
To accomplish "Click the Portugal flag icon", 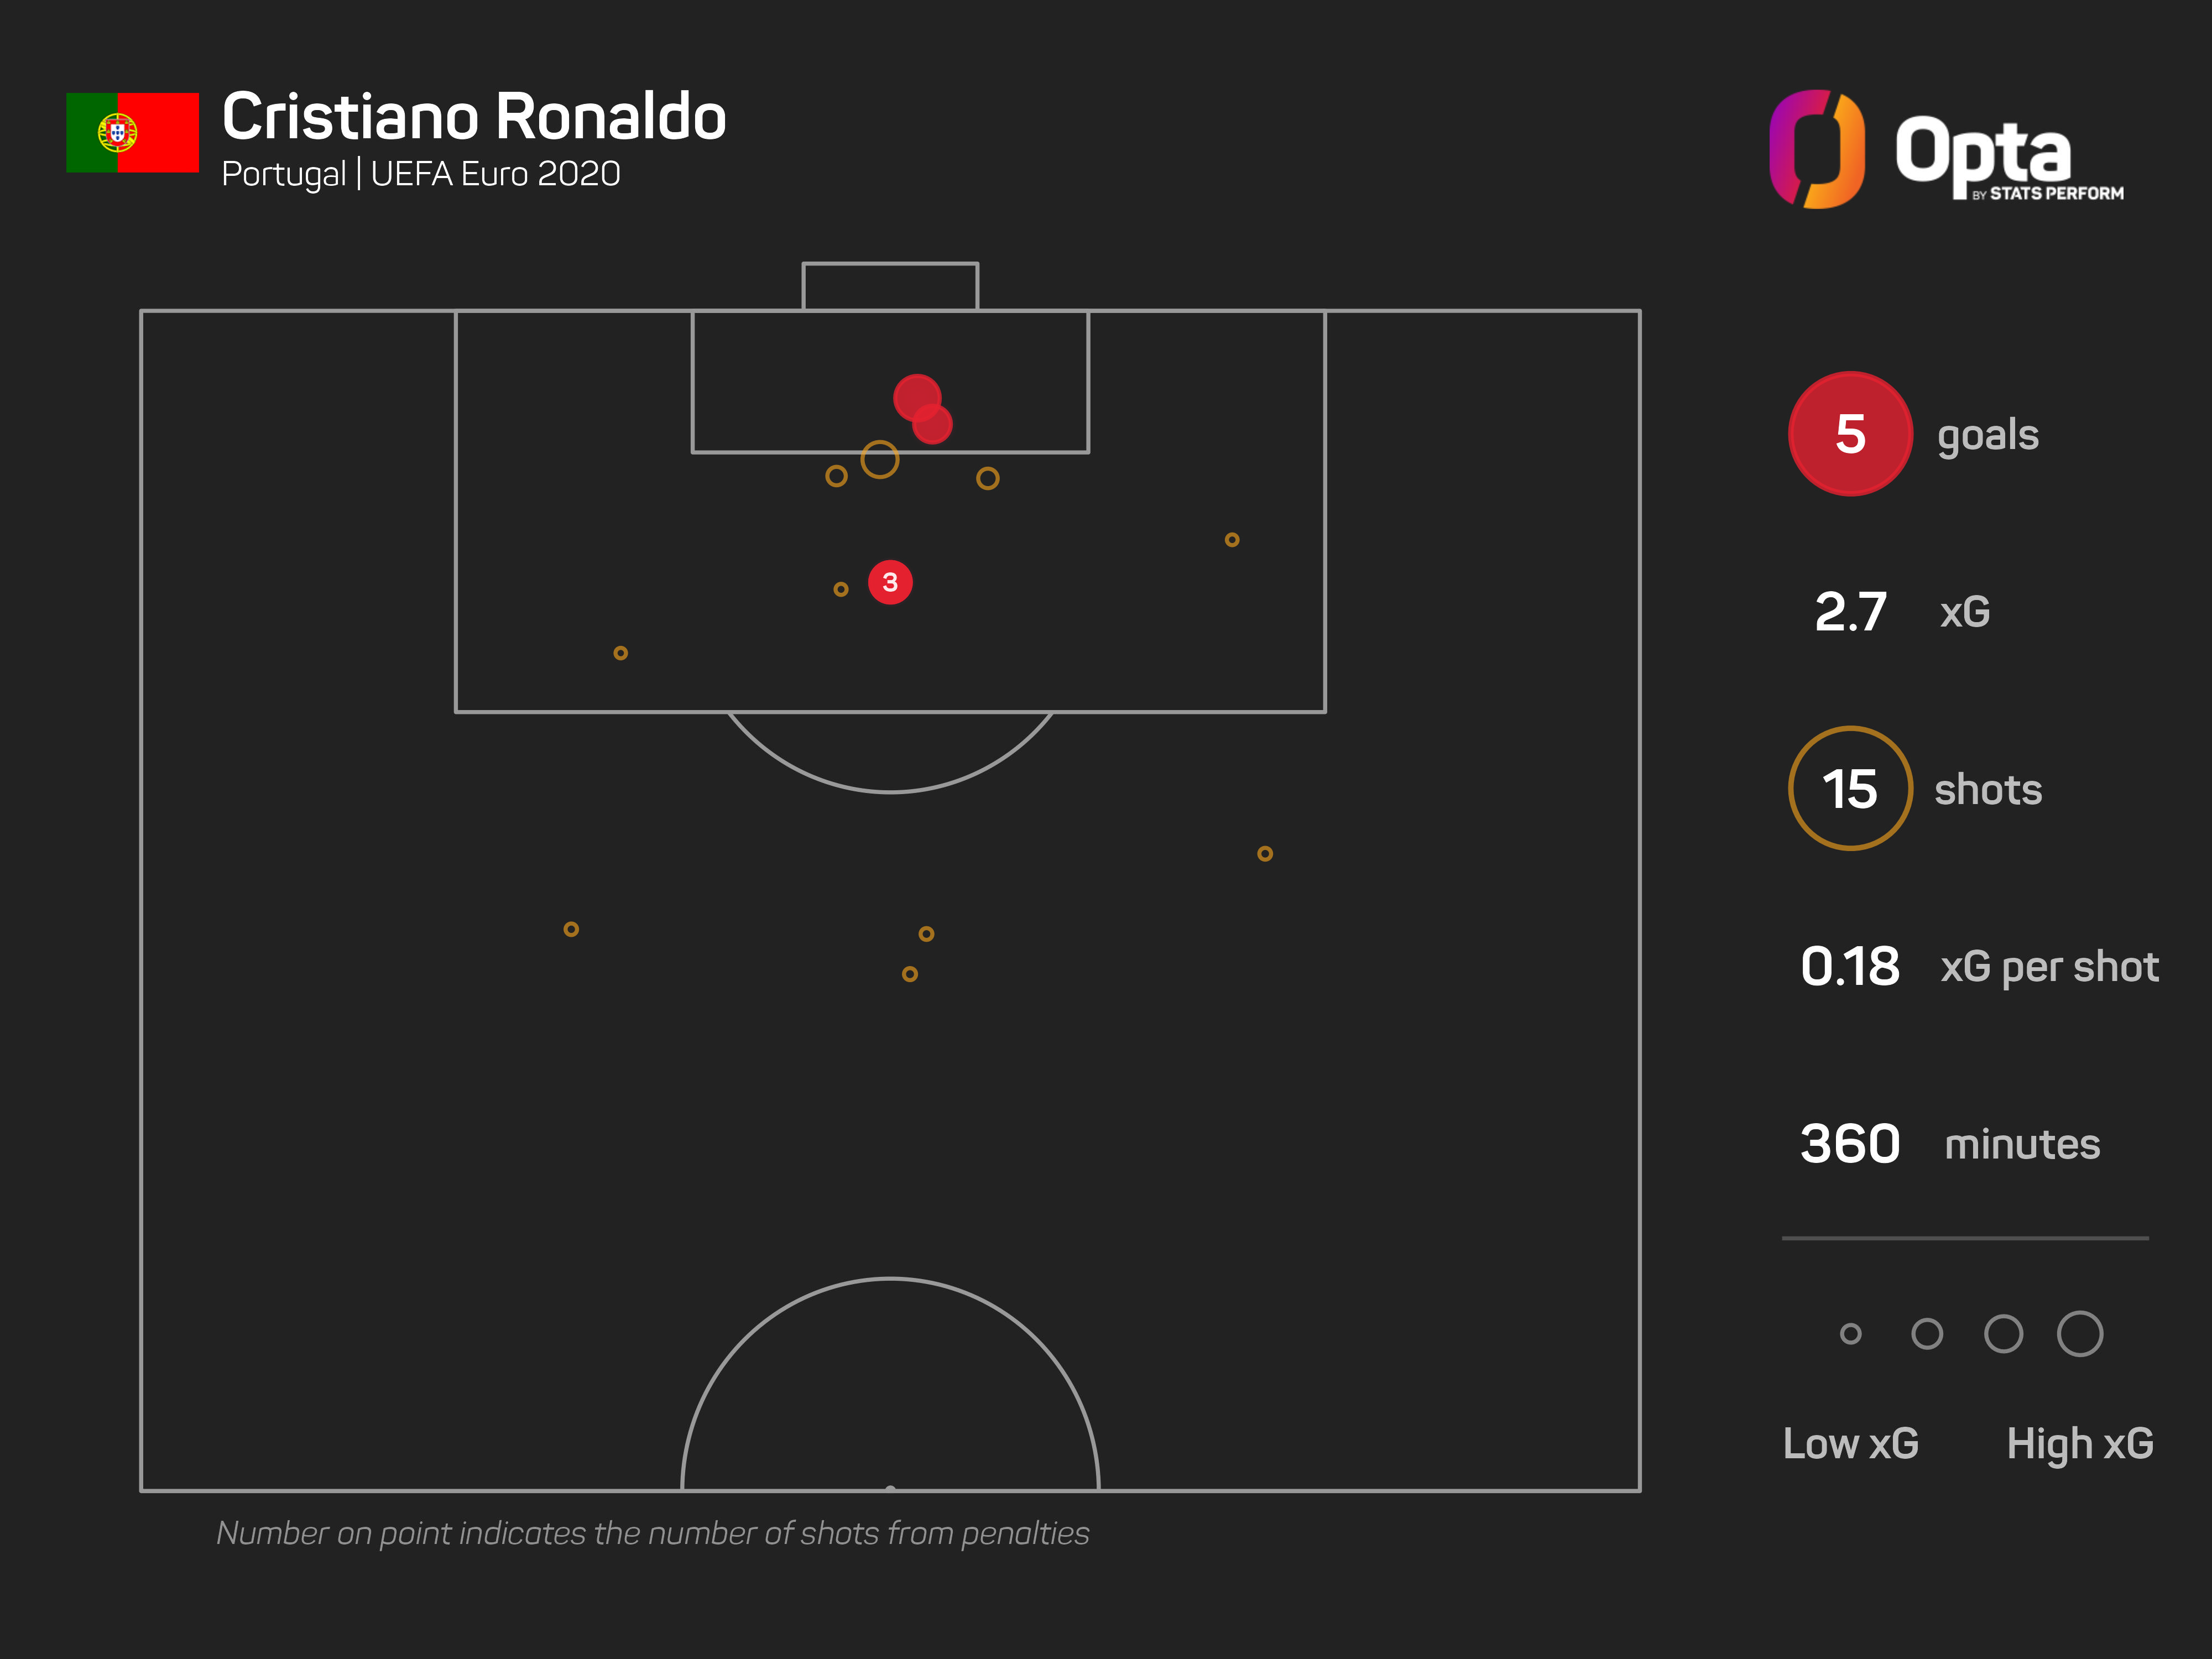I will (x=132, y=132).
